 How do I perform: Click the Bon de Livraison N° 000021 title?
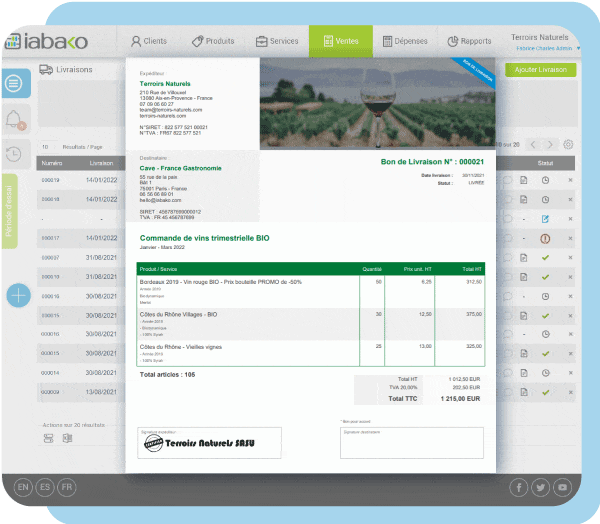[x=432, y=162]
